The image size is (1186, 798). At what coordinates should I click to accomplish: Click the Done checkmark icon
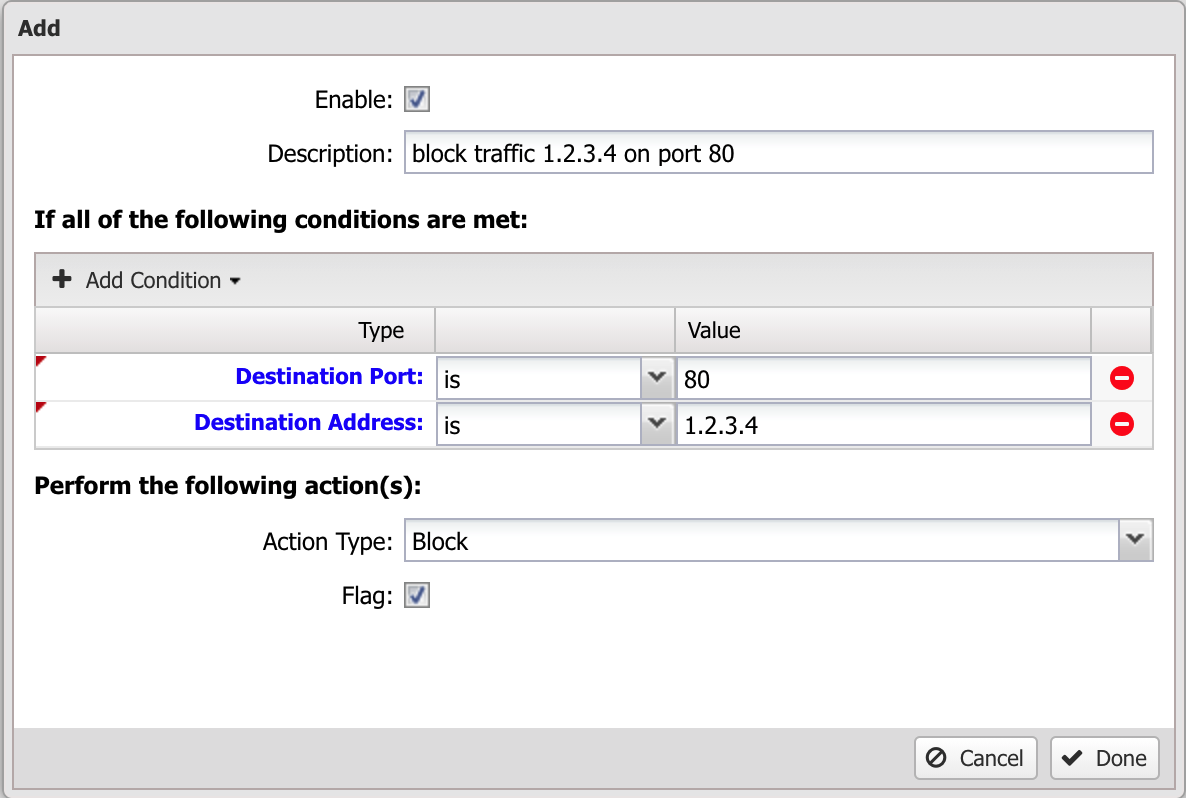pyautogui.click(x=1072, y=757)
